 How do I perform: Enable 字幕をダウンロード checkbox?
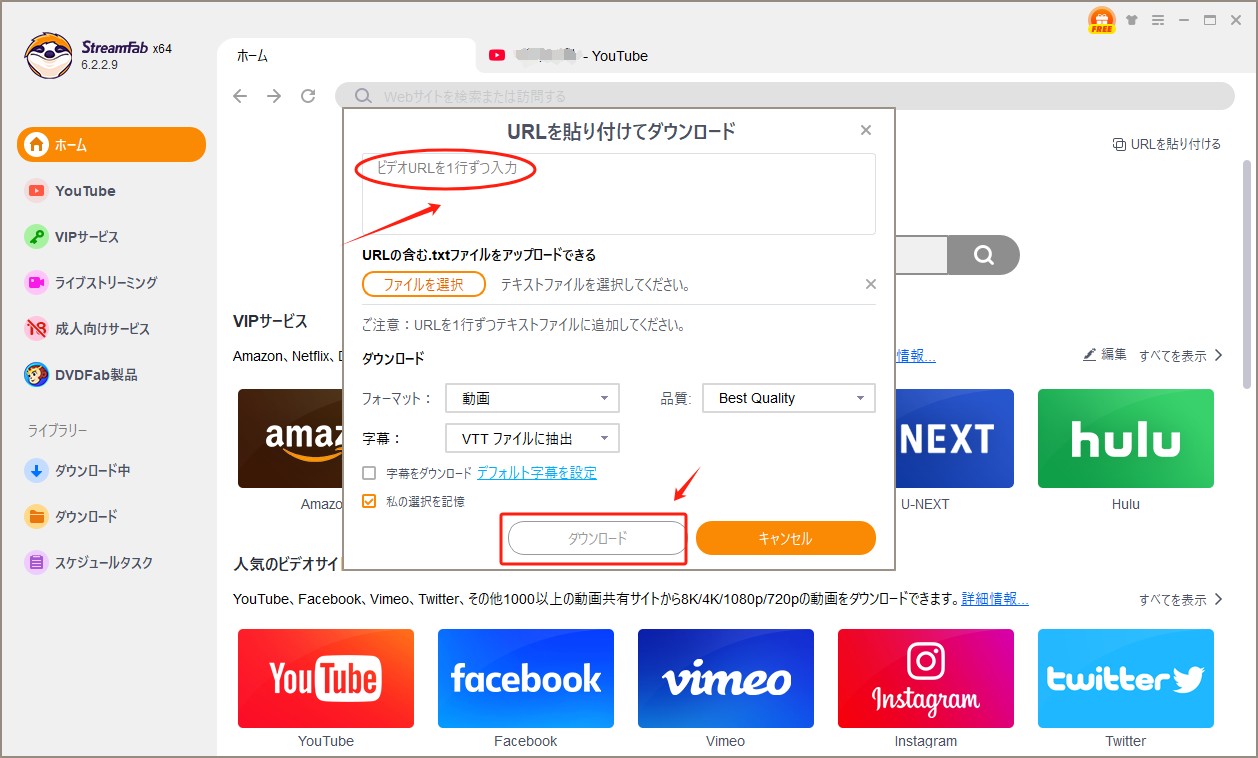pos(370,473)
